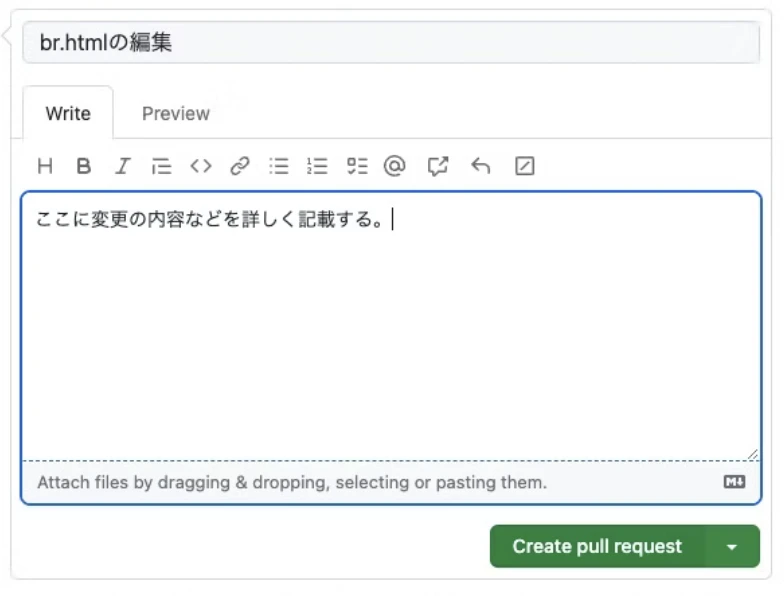The height and width of the screenshot is (596, 784).
Task: Apply bold formatting with the B icon
Action: (x=84, y=166)
